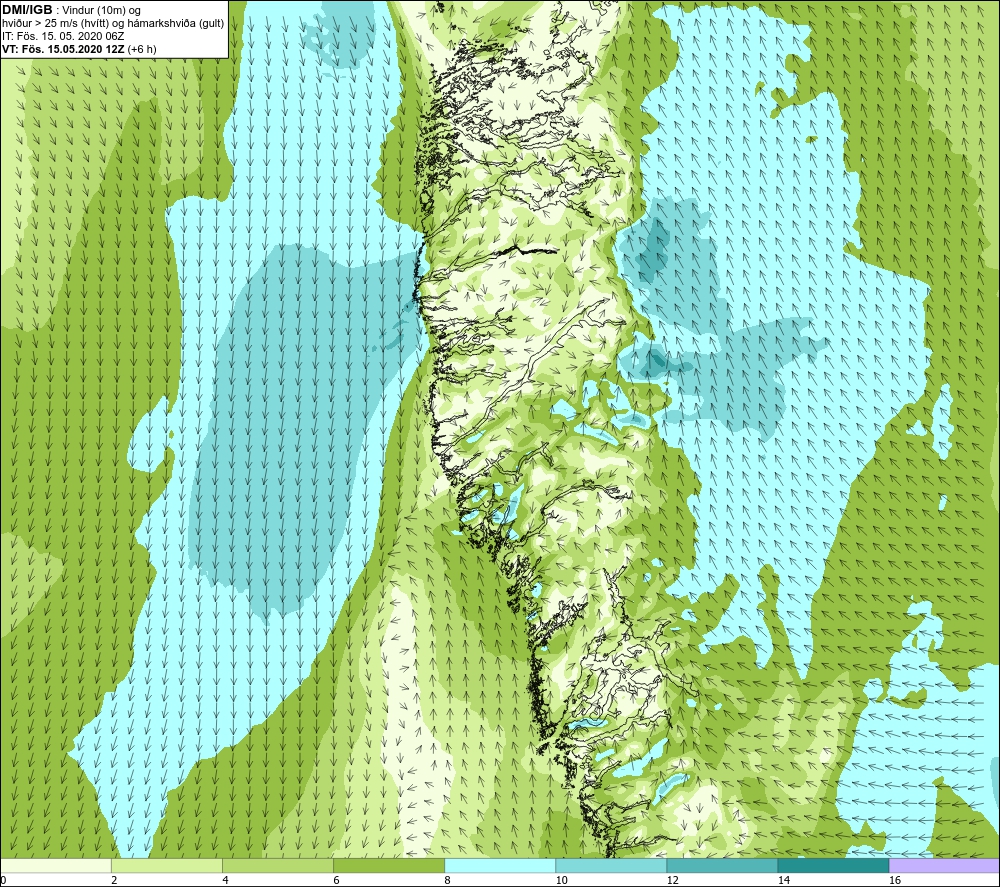
Task: Click the legend value '16'
Action: (895, 880)
